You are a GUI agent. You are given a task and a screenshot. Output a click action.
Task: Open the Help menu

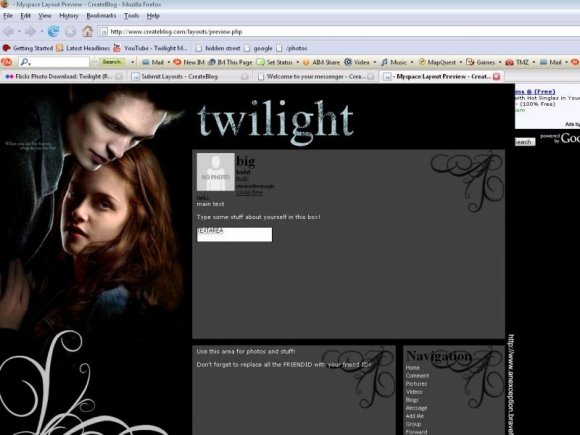(x=153, y=16)
